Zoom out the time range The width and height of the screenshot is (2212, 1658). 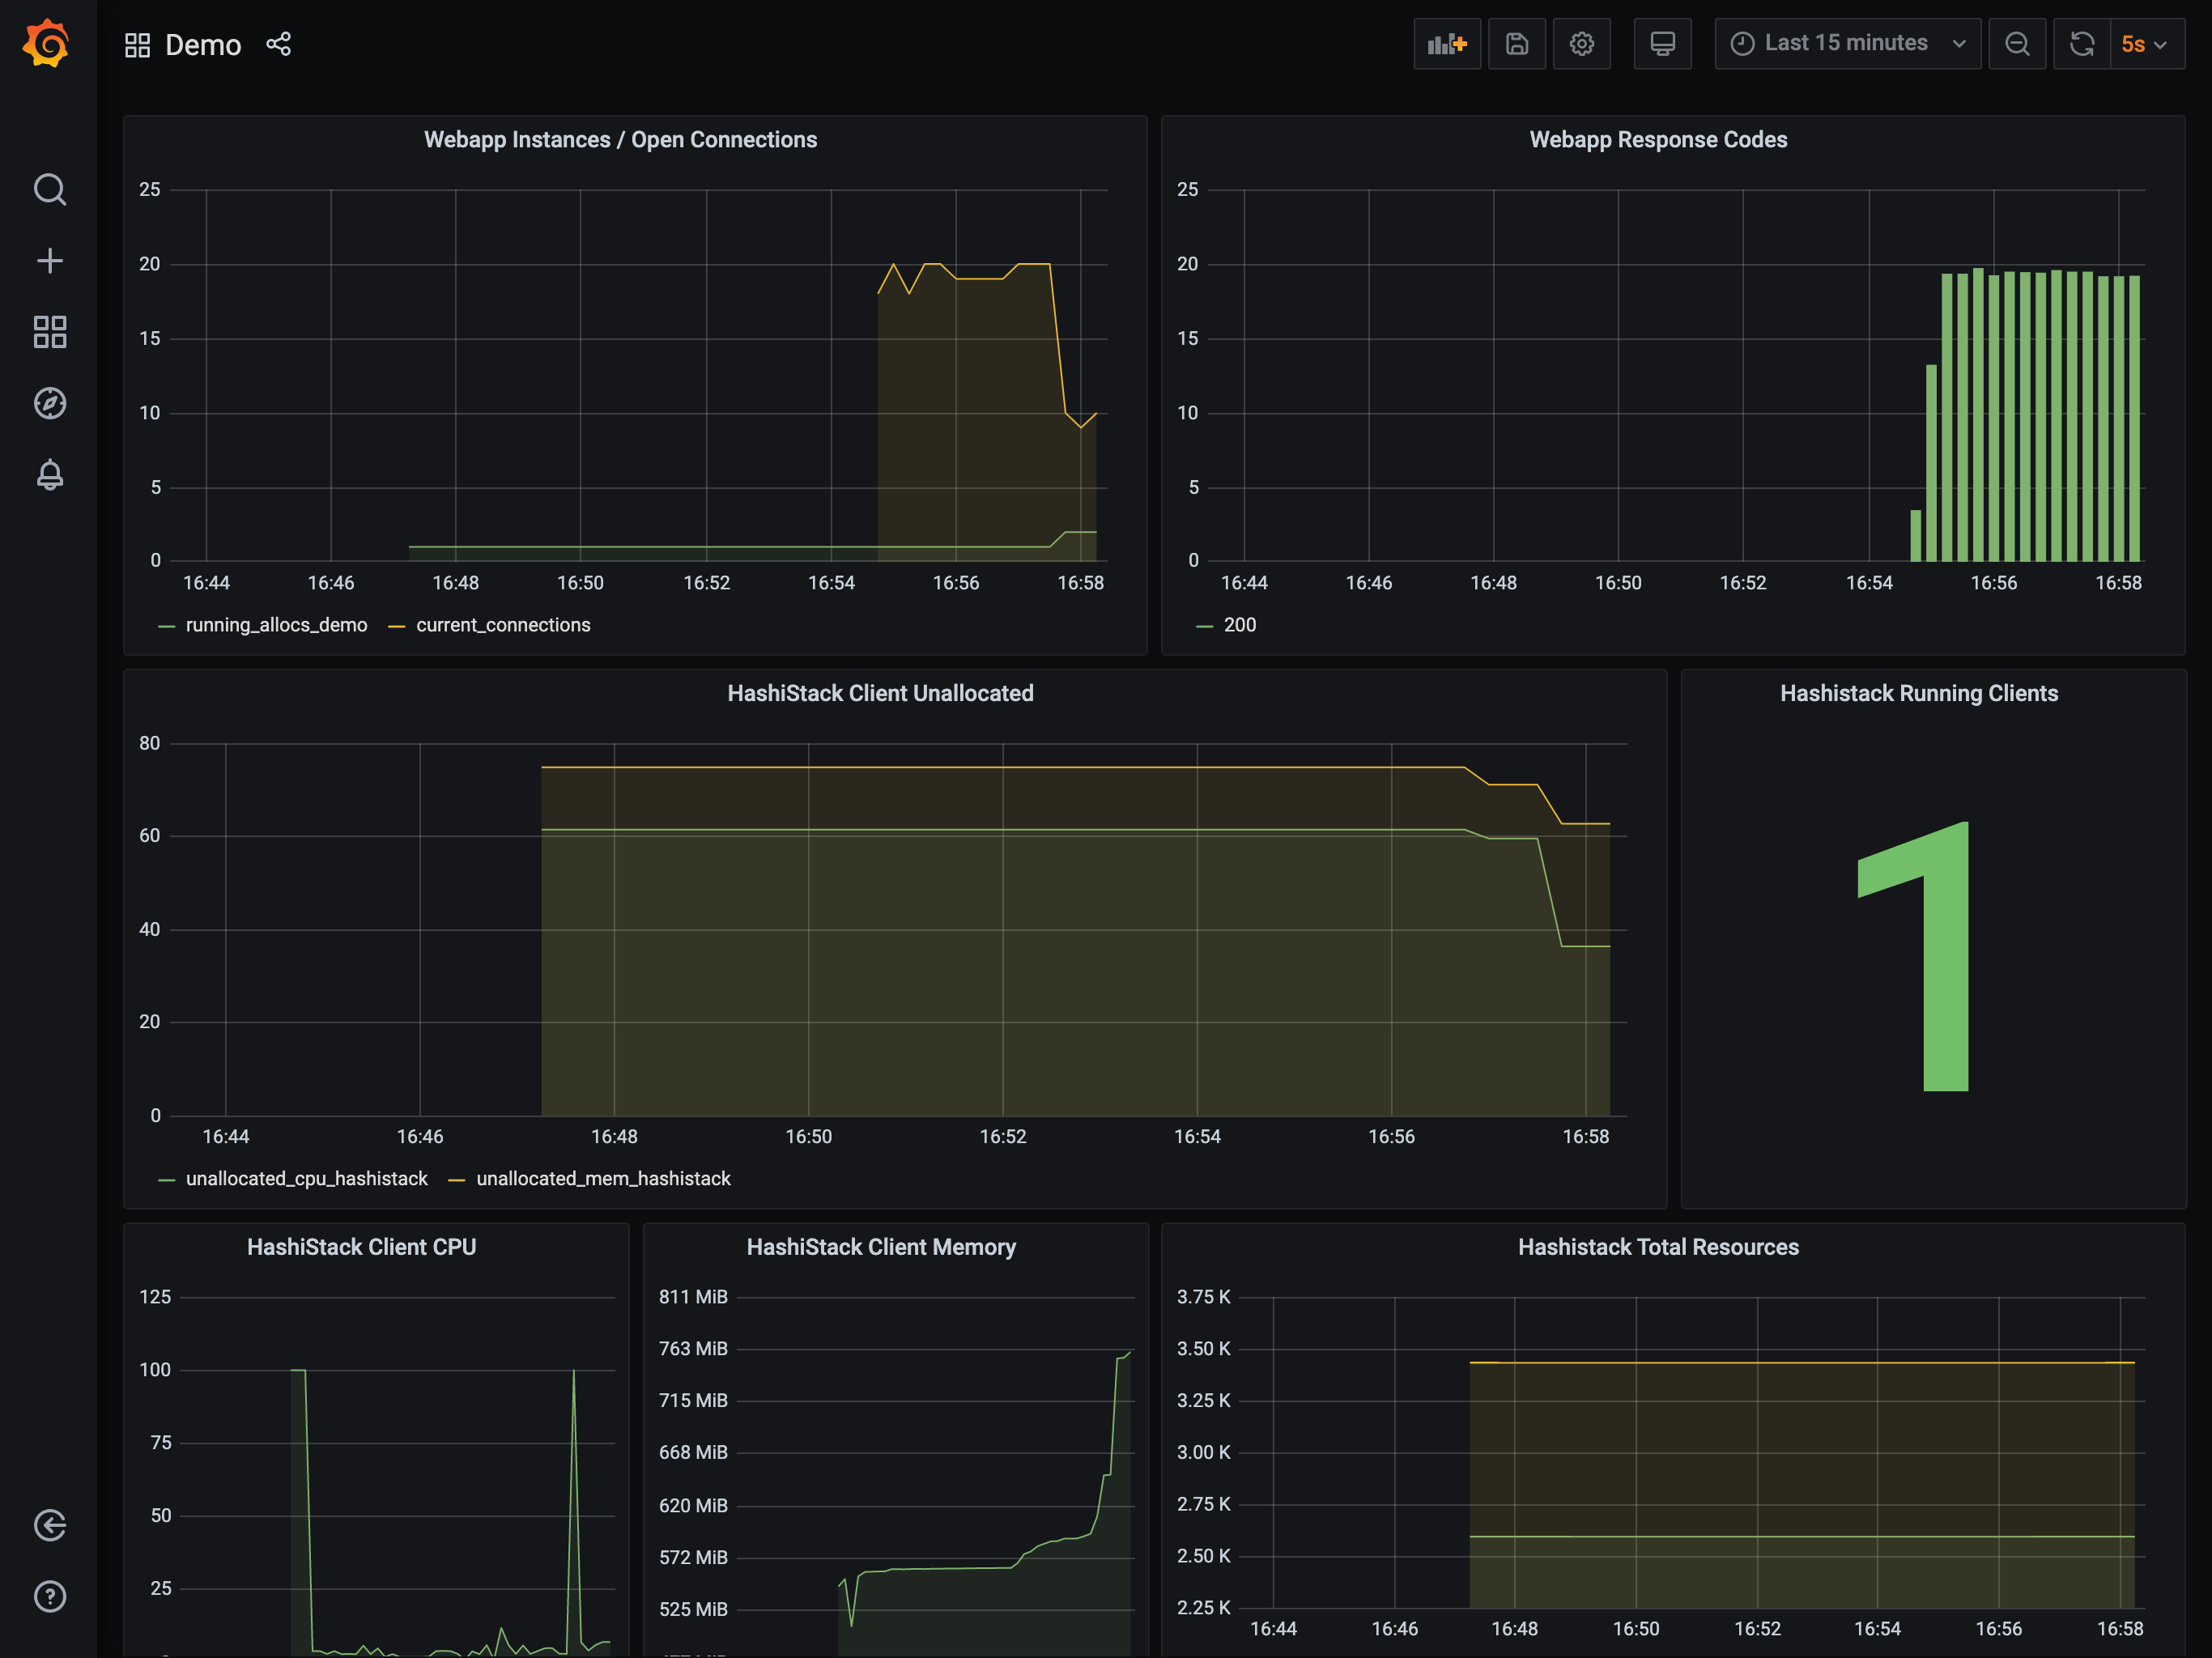coord(2018,44)
